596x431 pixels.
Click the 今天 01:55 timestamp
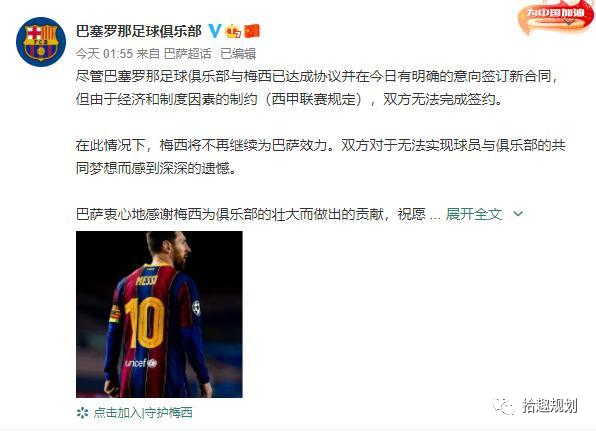point(104,54)
